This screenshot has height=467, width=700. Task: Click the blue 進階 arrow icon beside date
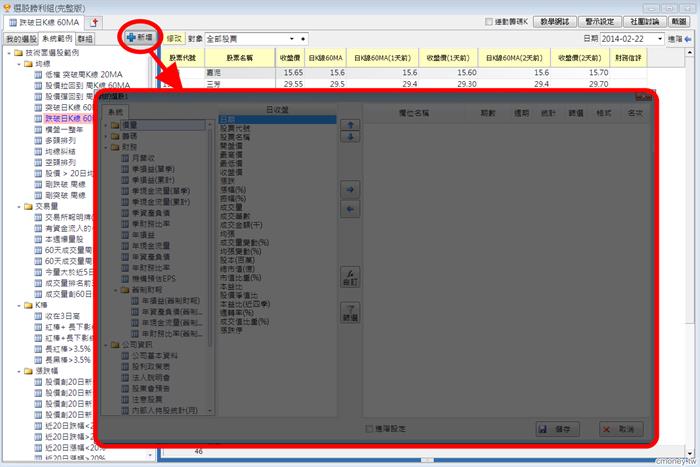coord(688,39)
